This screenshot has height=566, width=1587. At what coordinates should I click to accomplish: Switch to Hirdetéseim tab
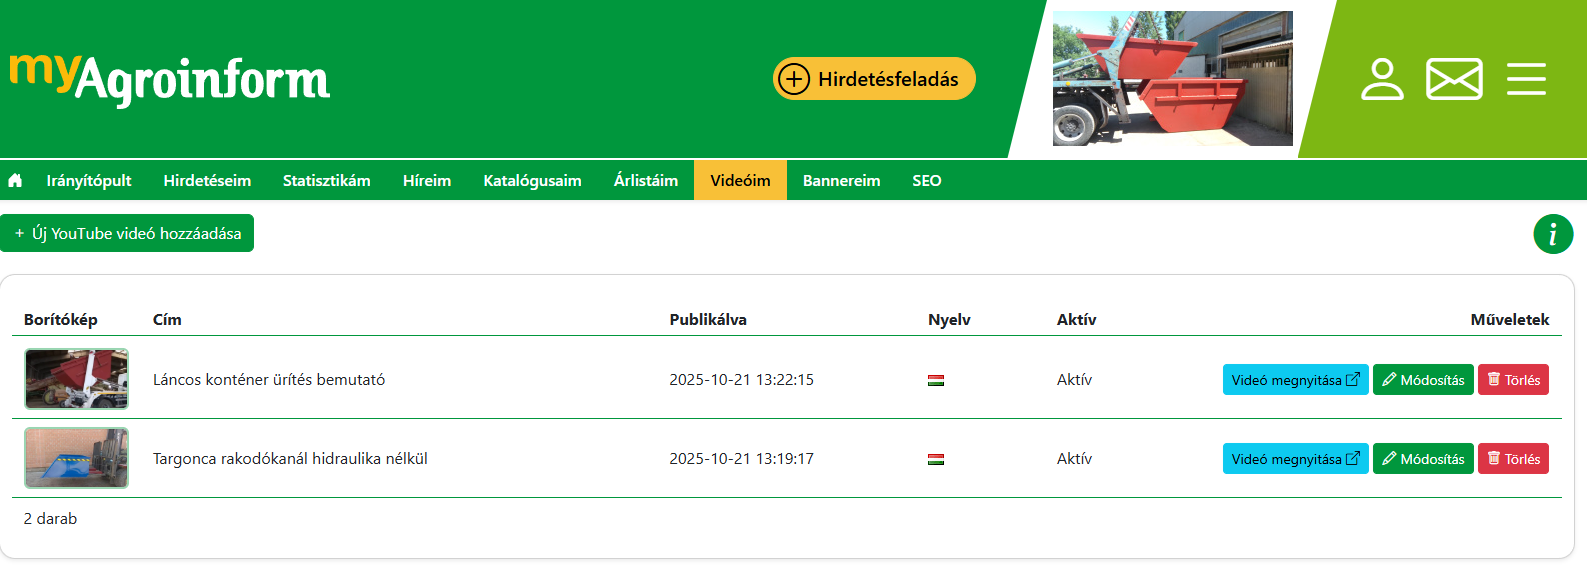[x=207, y=181]
